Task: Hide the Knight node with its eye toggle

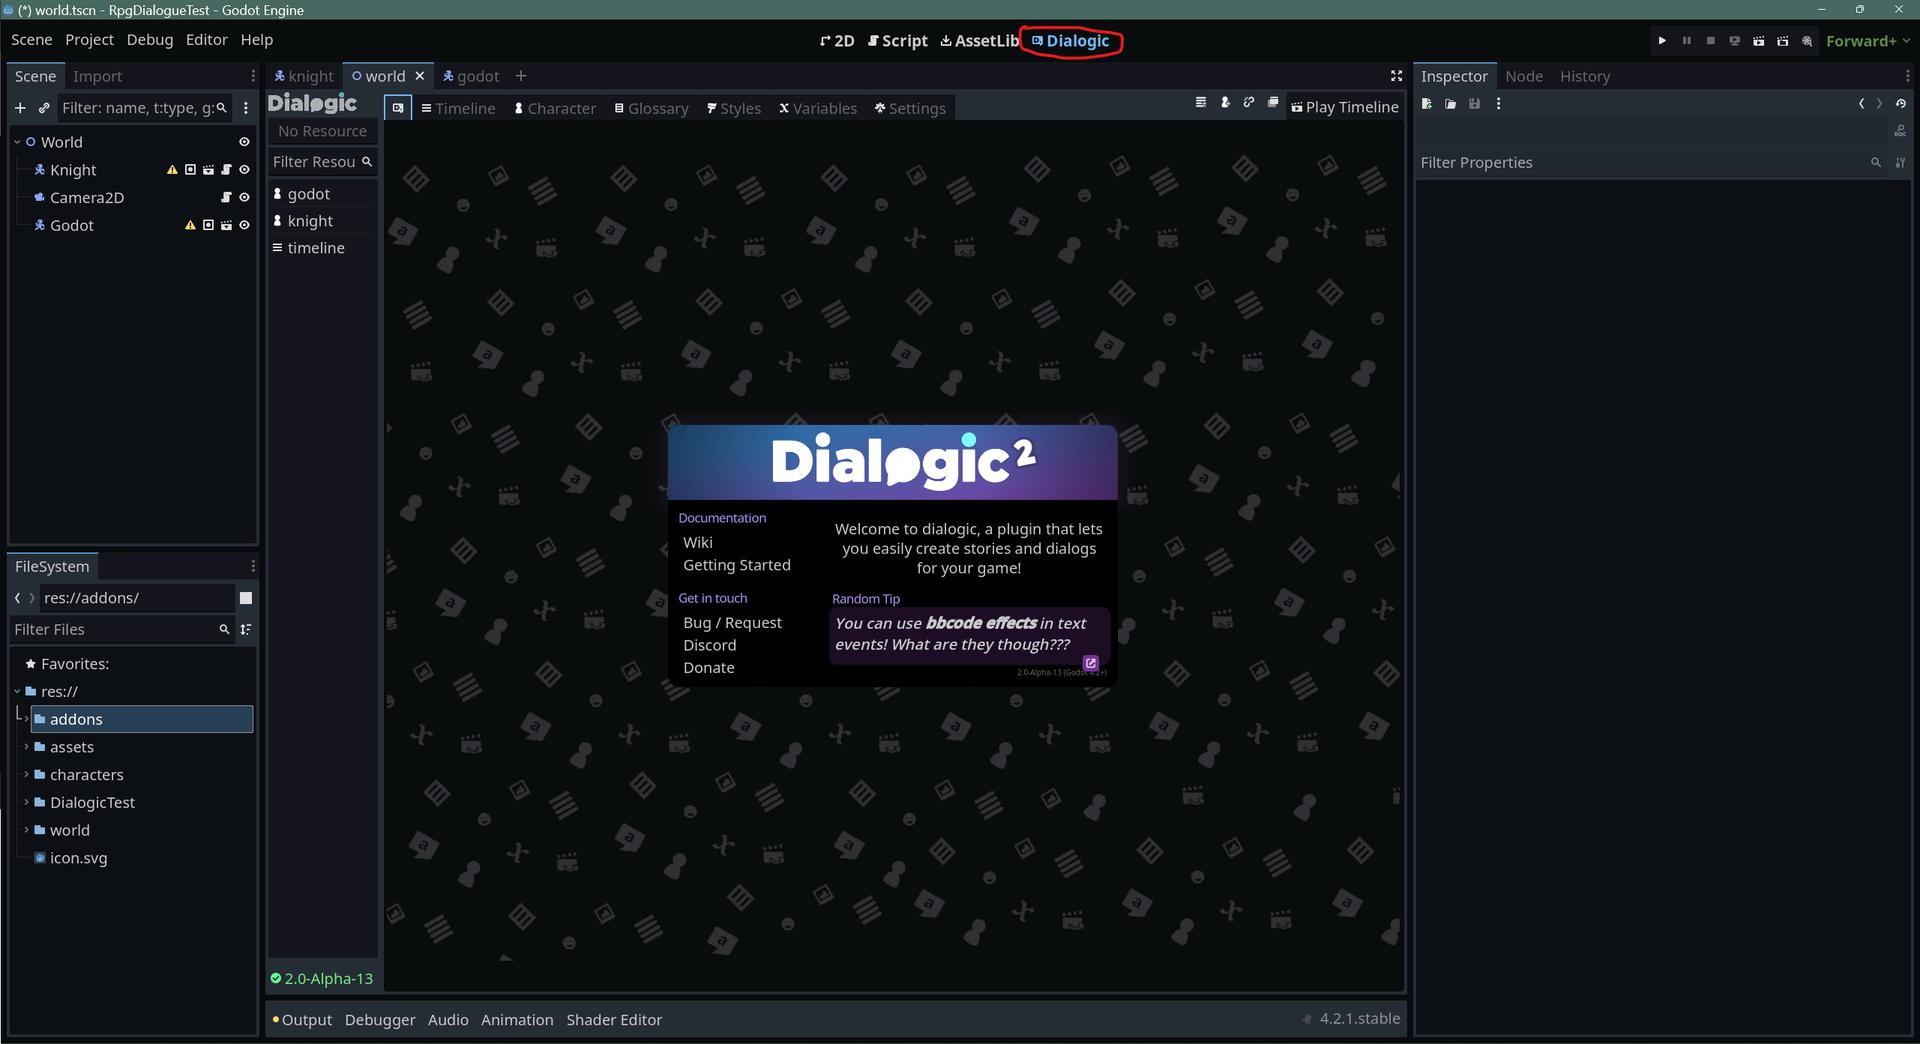Action: 244,169
